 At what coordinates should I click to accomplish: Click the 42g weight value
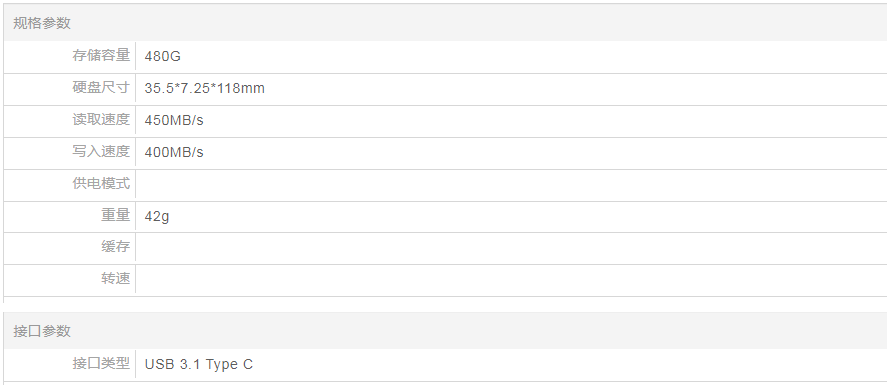click(157, 217)
